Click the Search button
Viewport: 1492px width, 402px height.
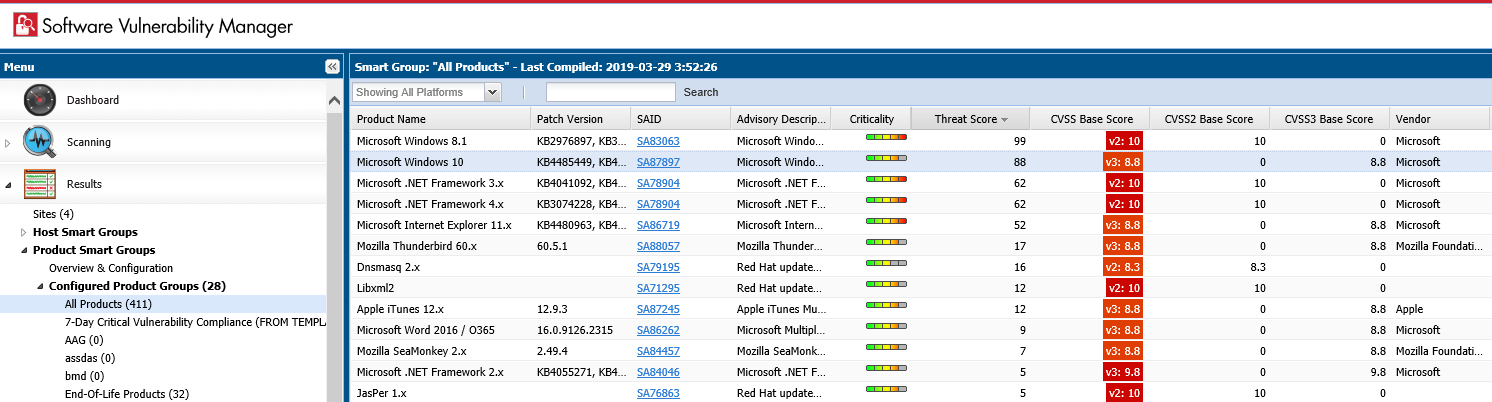[700, 92]
